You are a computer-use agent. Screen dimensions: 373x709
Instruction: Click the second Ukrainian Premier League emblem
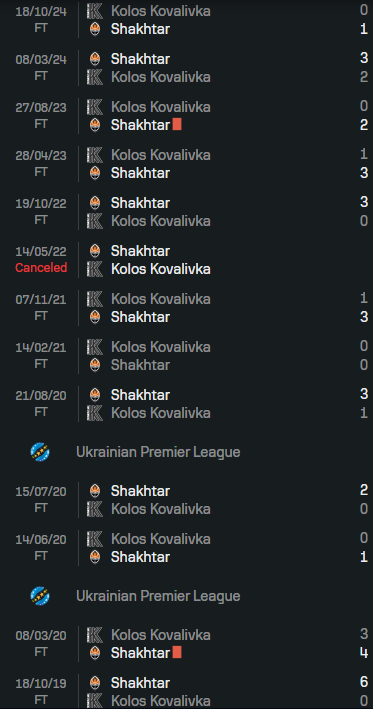pyautogui.click(x=40, y=596)
